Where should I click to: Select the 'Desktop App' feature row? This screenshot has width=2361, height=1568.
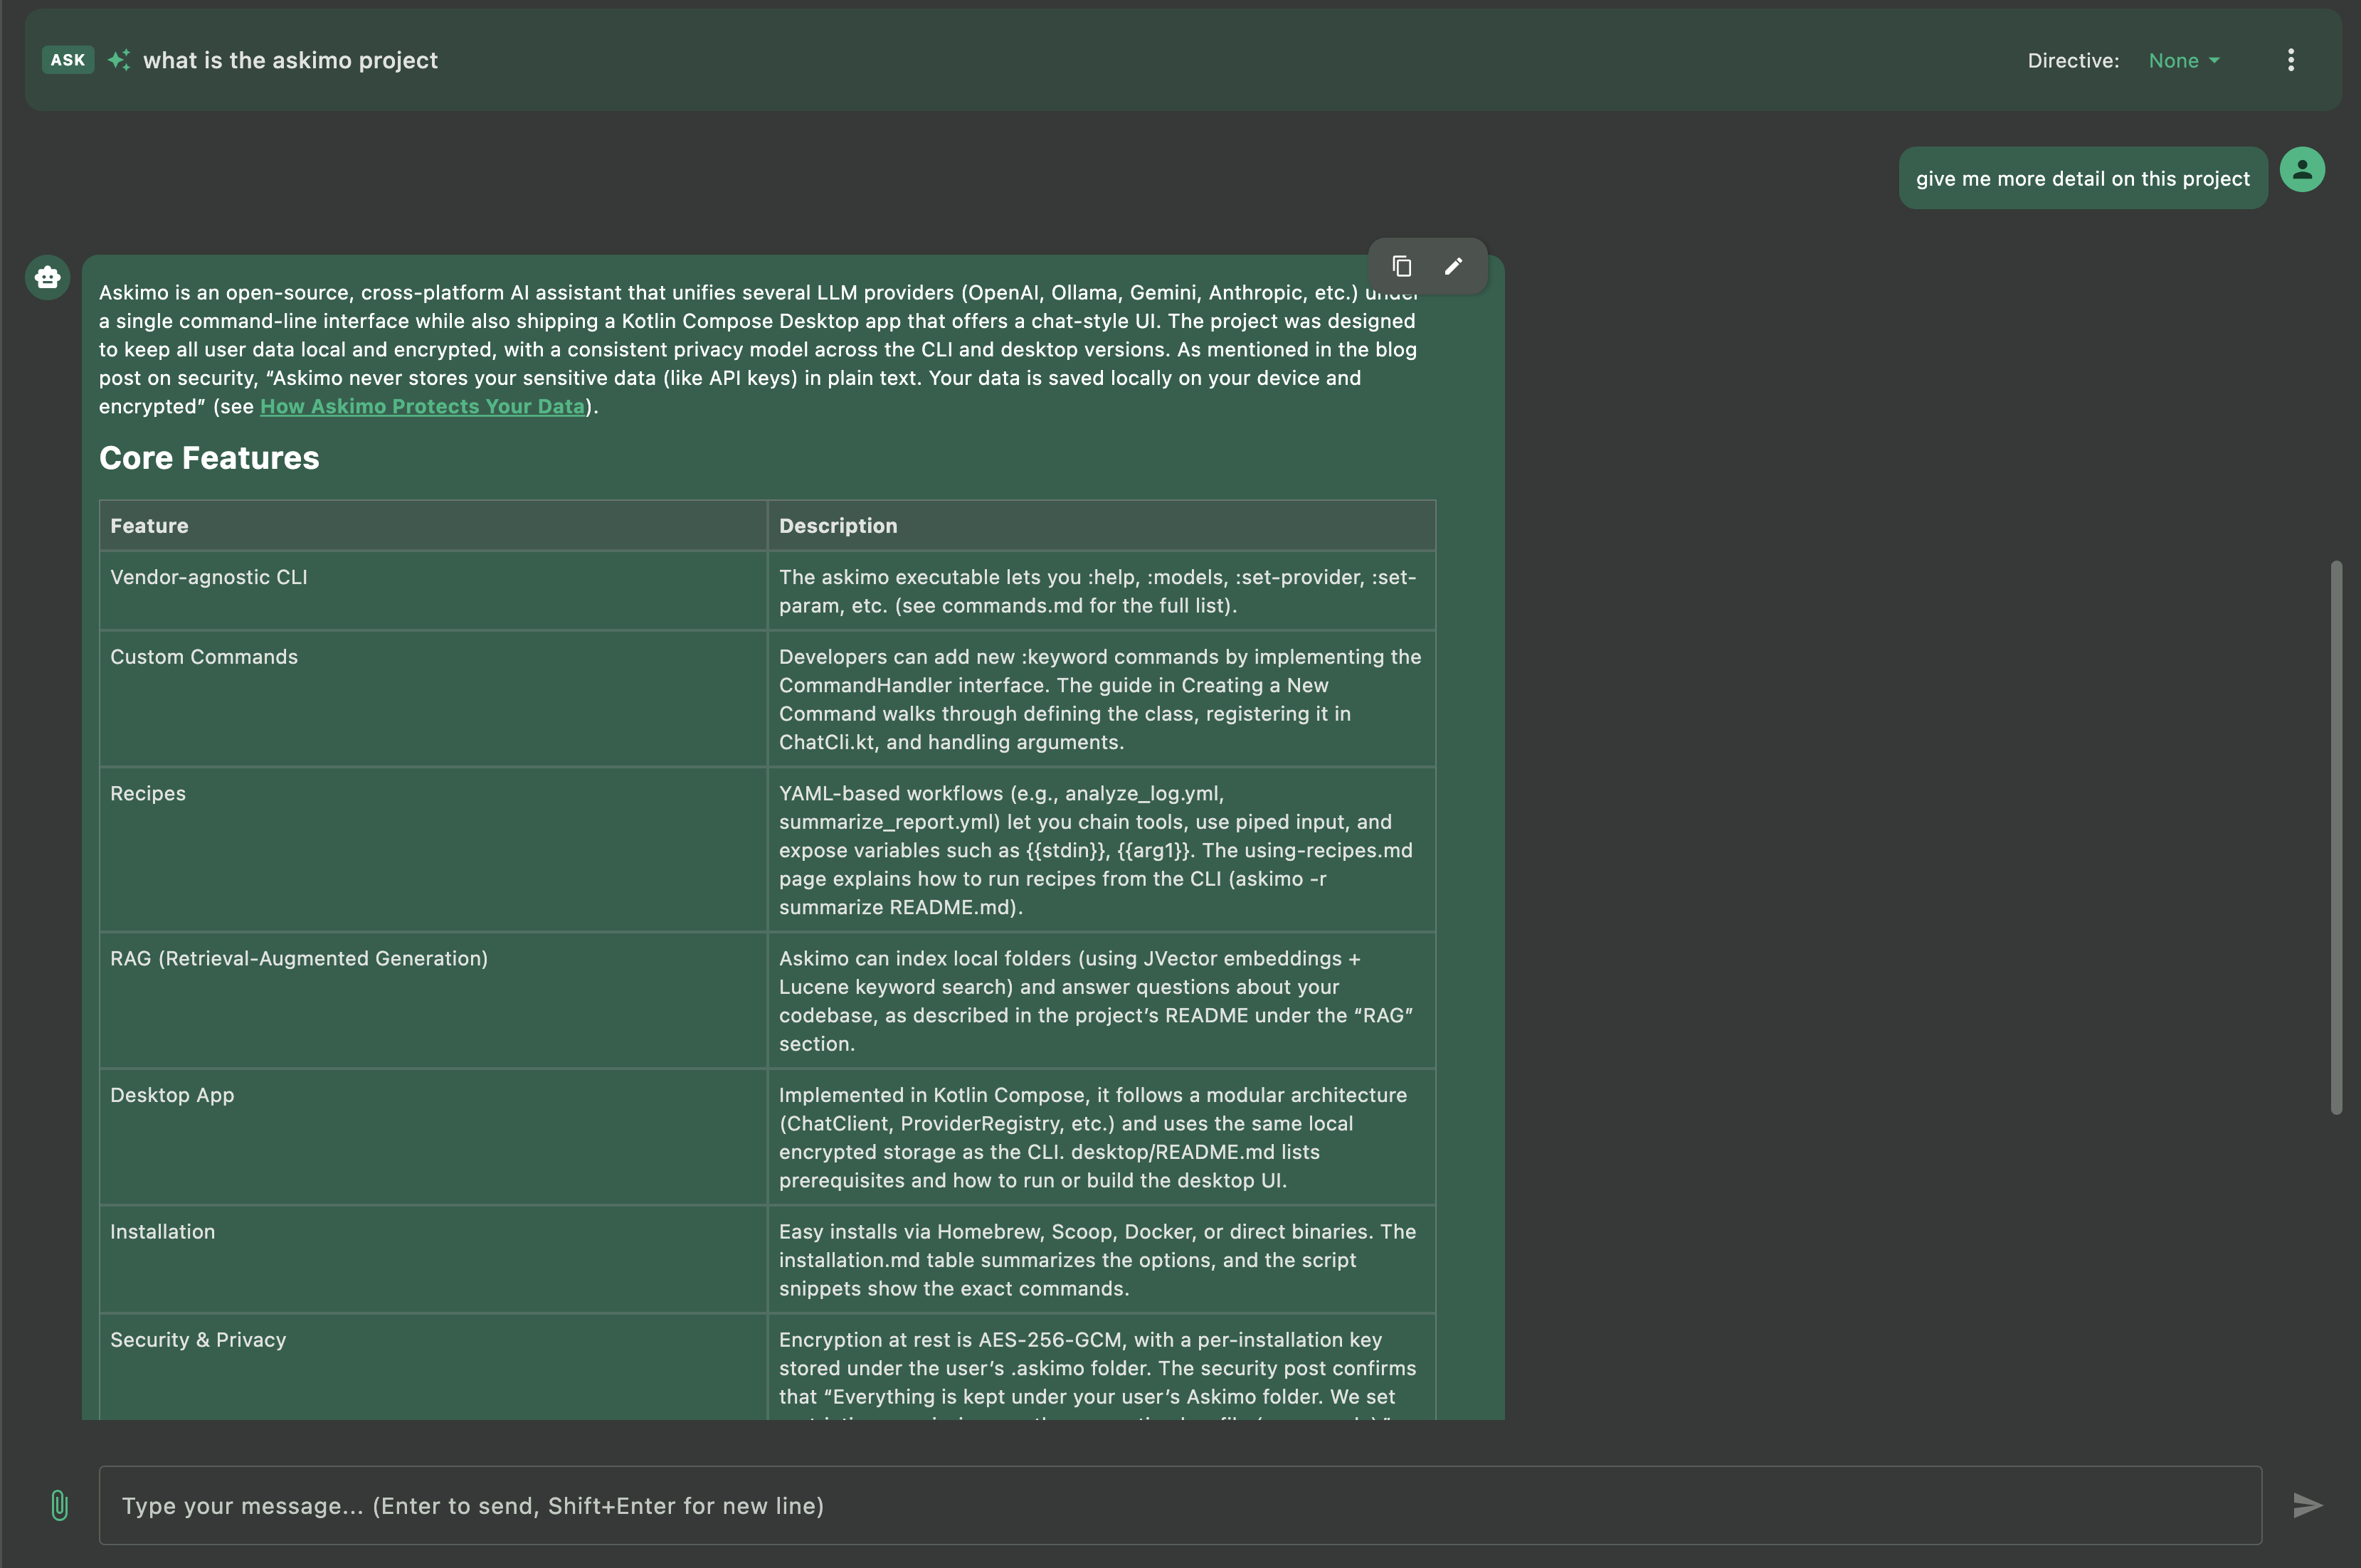coord(171,1094)
